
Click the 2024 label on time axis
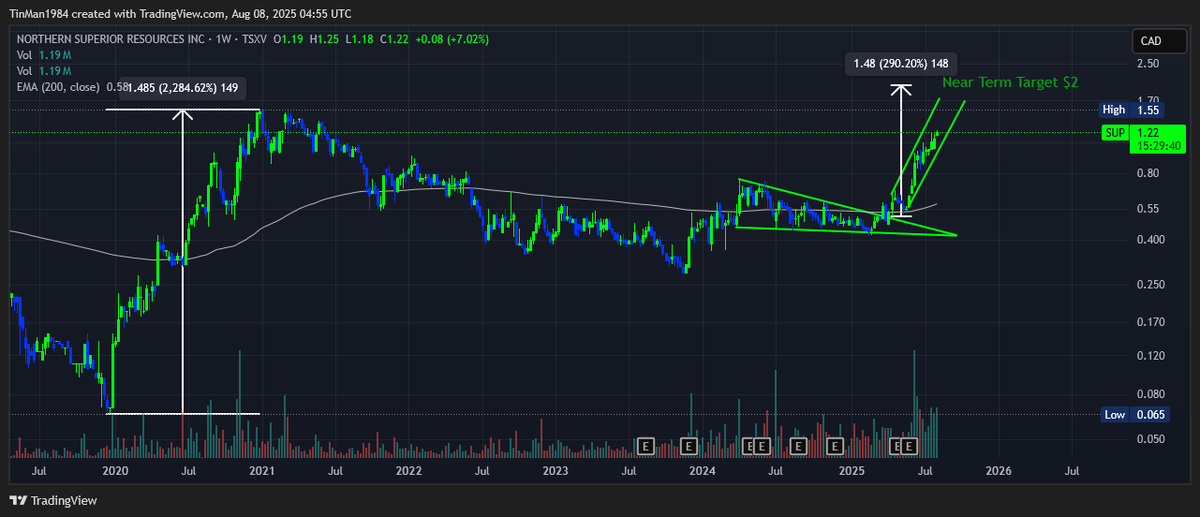[x=704, y=470]
